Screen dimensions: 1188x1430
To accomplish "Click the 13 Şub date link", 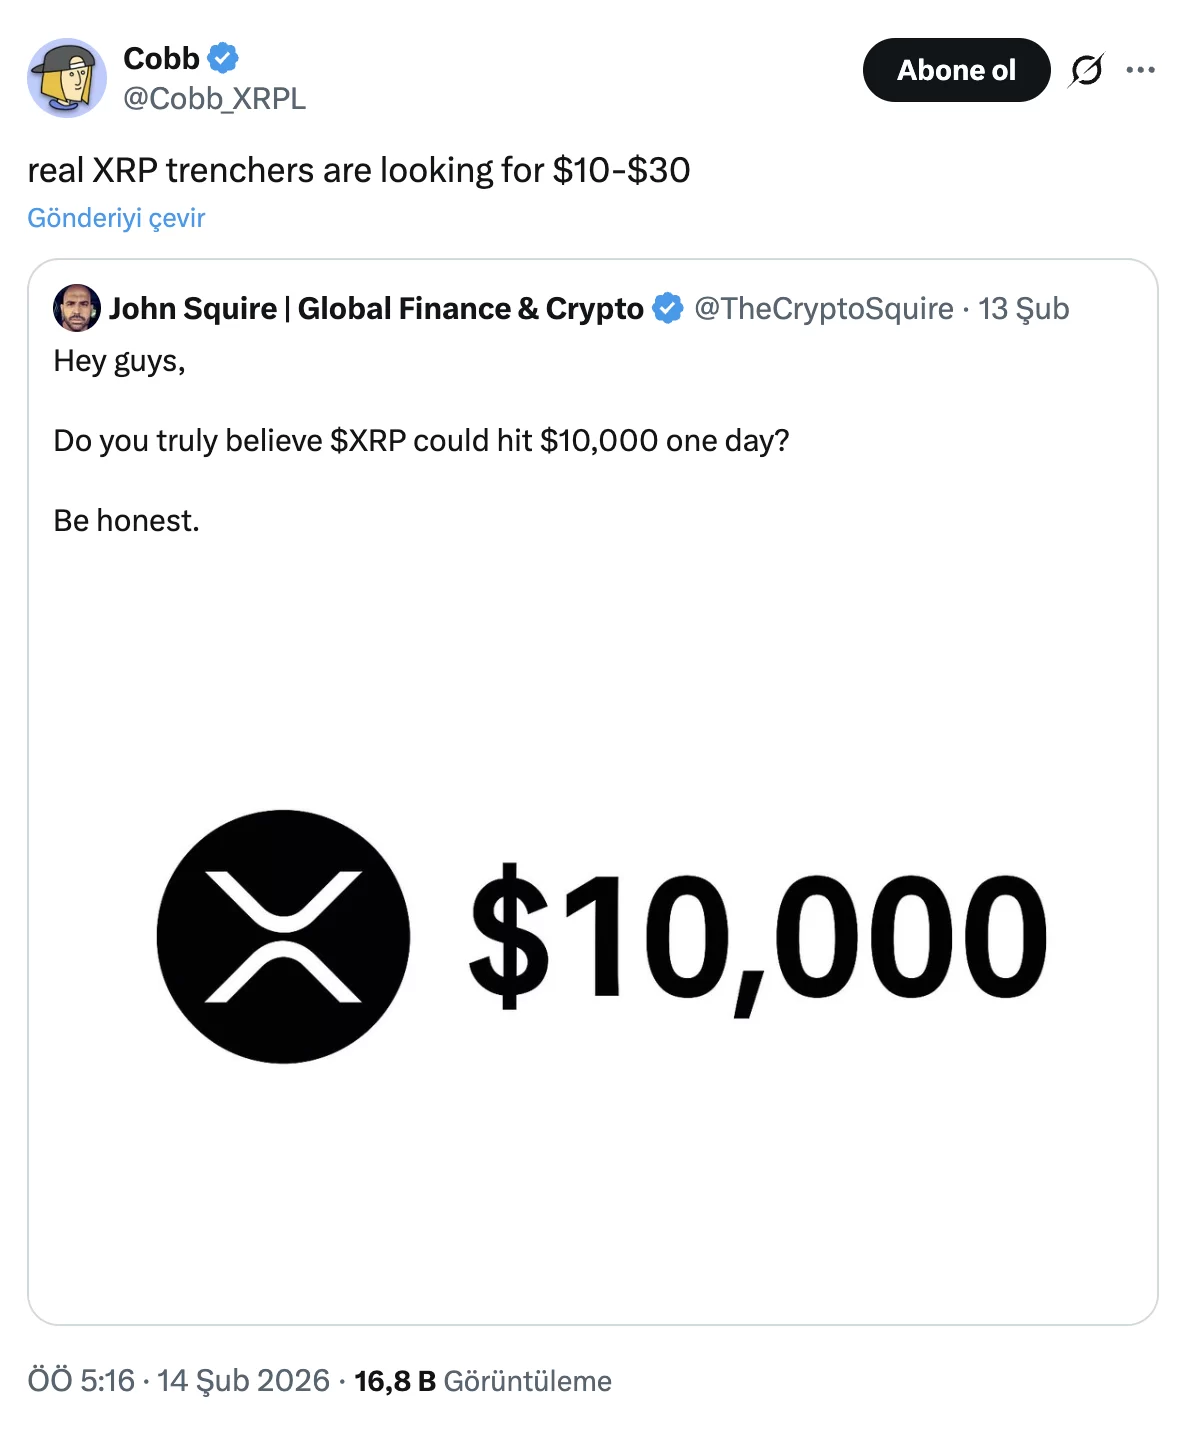I will (x=1023, y=309).
